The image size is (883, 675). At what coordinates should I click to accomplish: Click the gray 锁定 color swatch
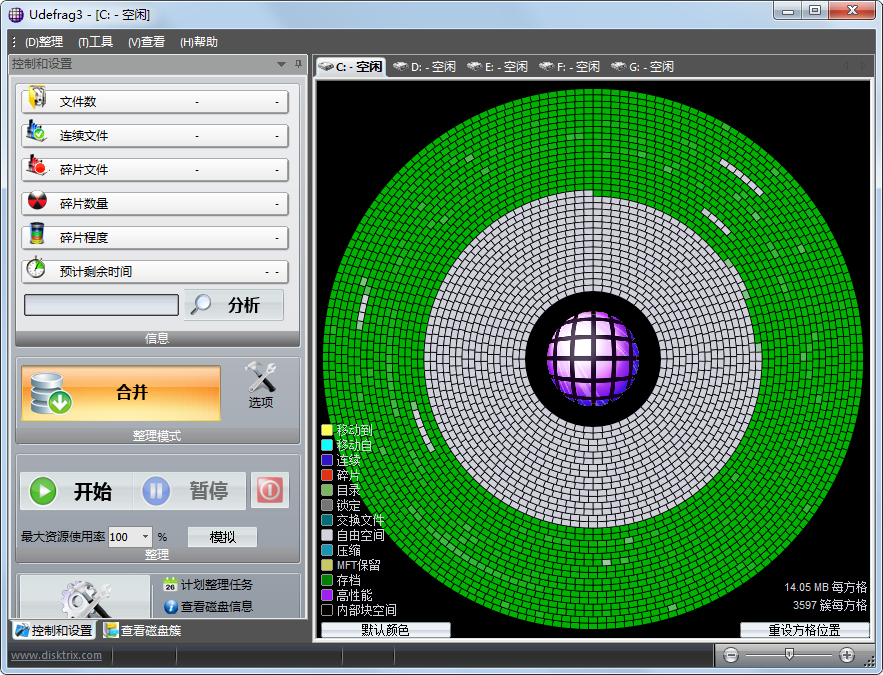tap(327, 505)
